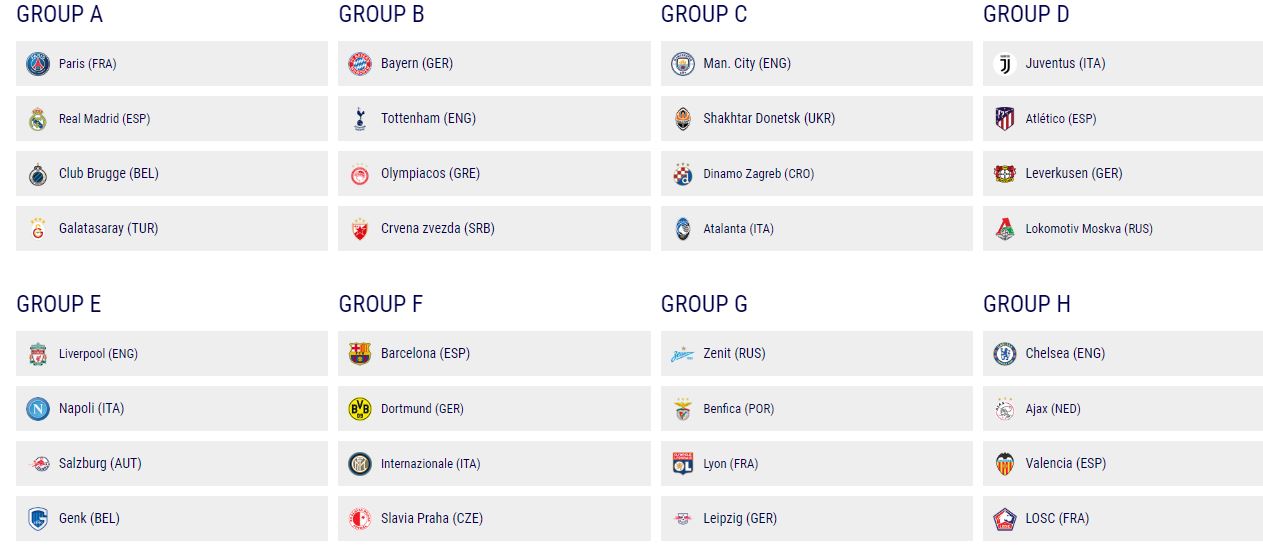Viewport: 1263px width, 558px height.
Task: Select the Galatasaray (TUR) team row
Action: pos(172,229)
